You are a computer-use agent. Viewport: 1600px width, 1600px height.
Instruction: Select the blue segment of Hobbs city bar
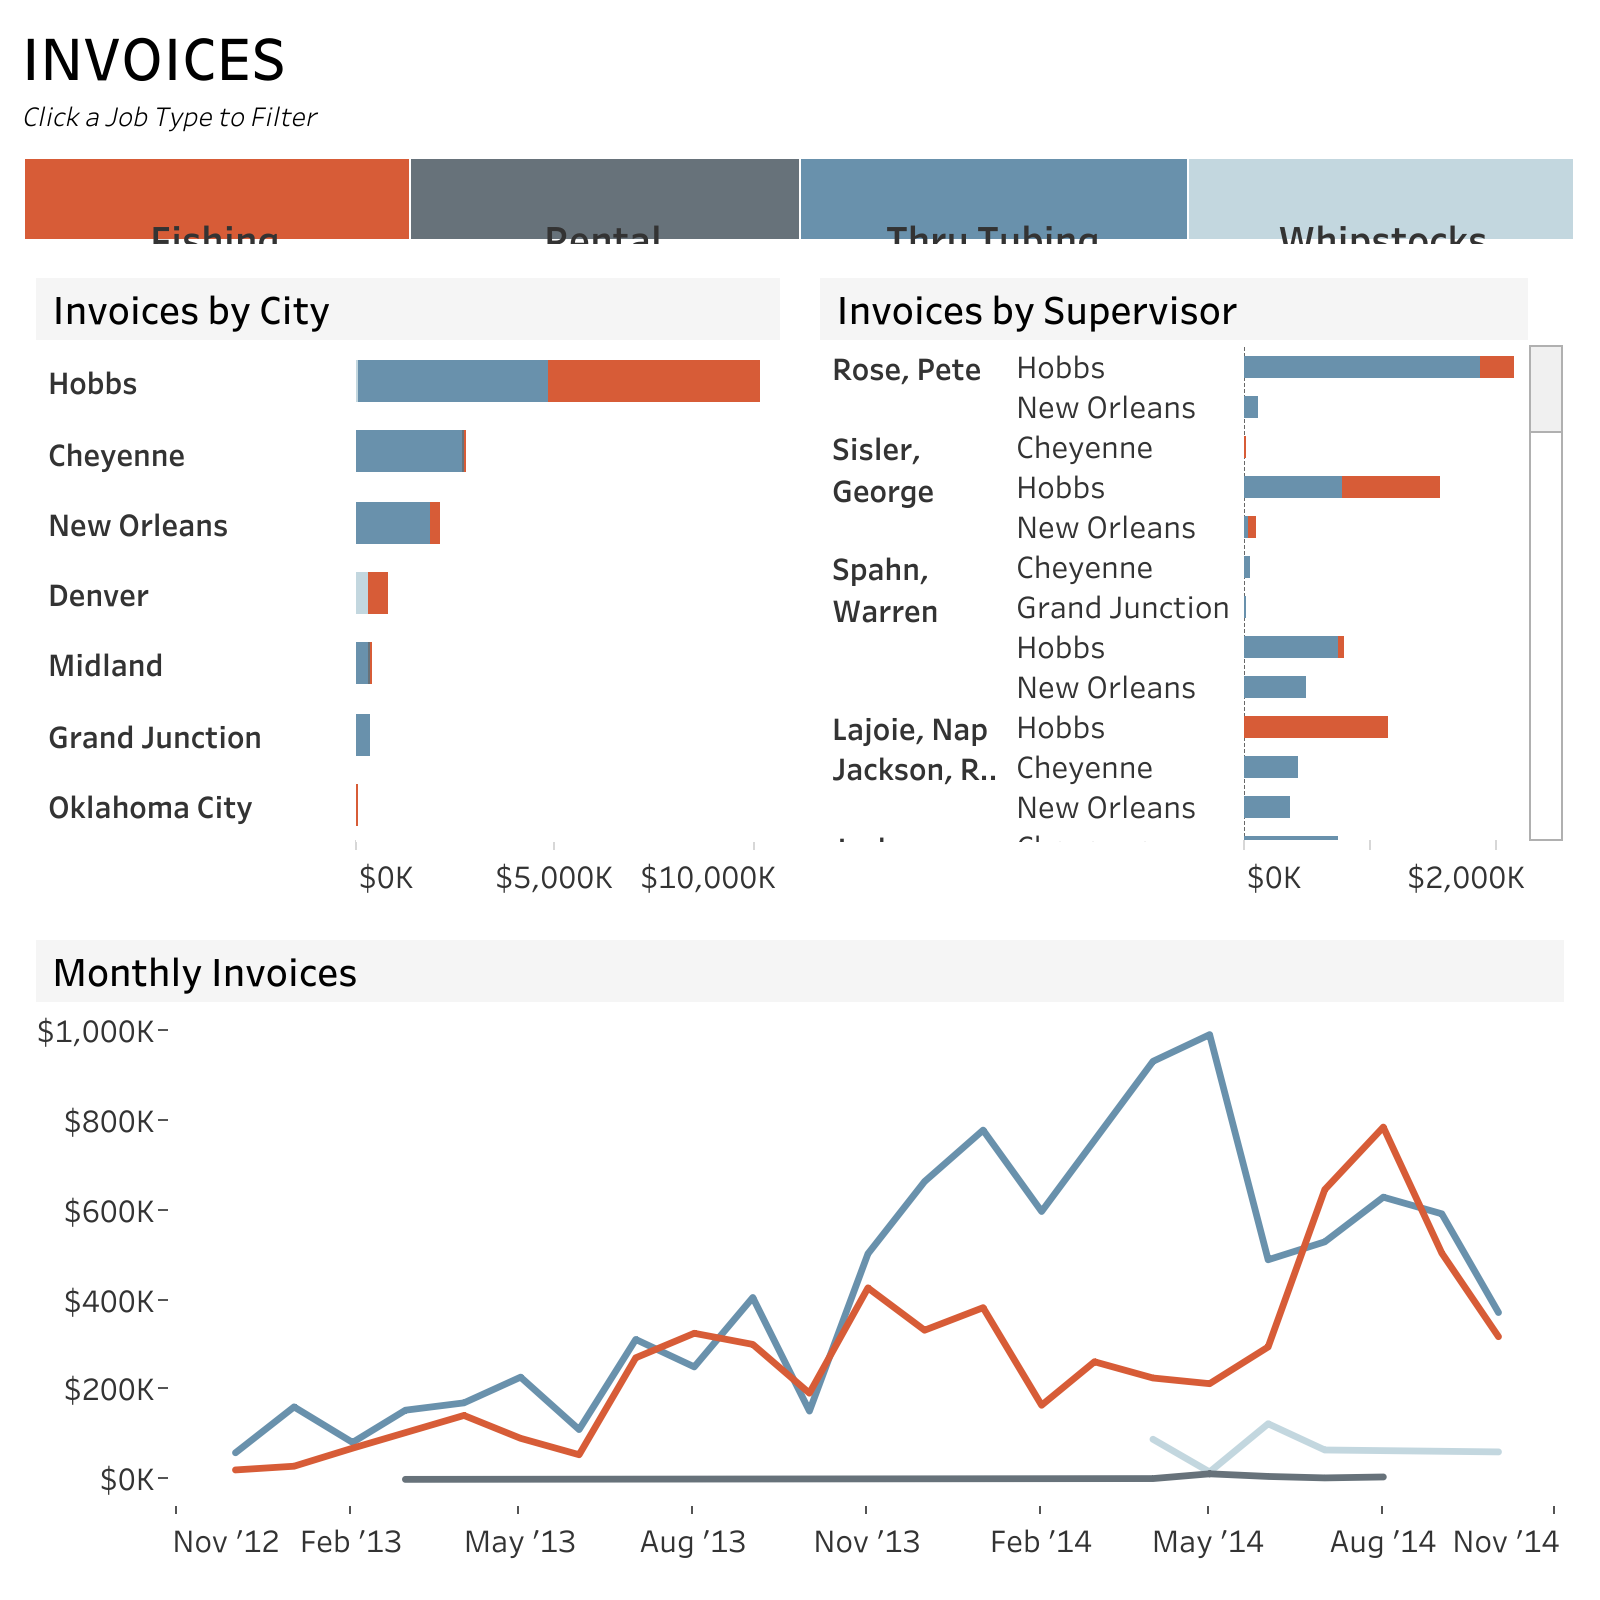[452, 381]
